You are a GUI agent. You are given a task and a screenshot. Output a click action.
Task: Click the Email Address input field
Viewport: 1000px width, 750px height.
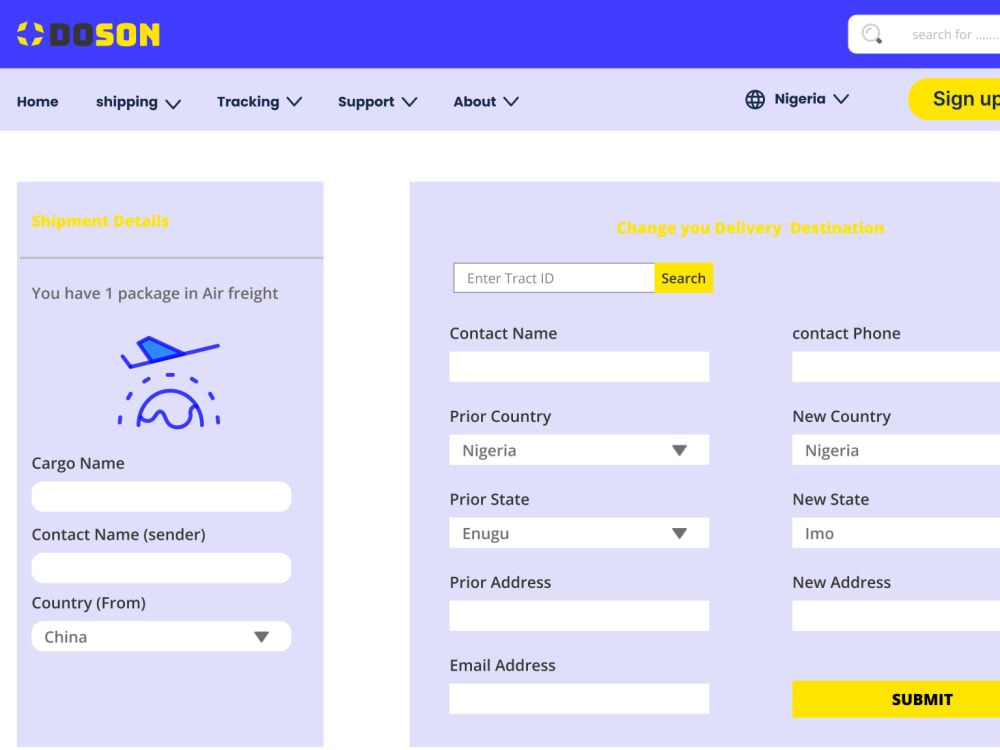tap(579, 699)
